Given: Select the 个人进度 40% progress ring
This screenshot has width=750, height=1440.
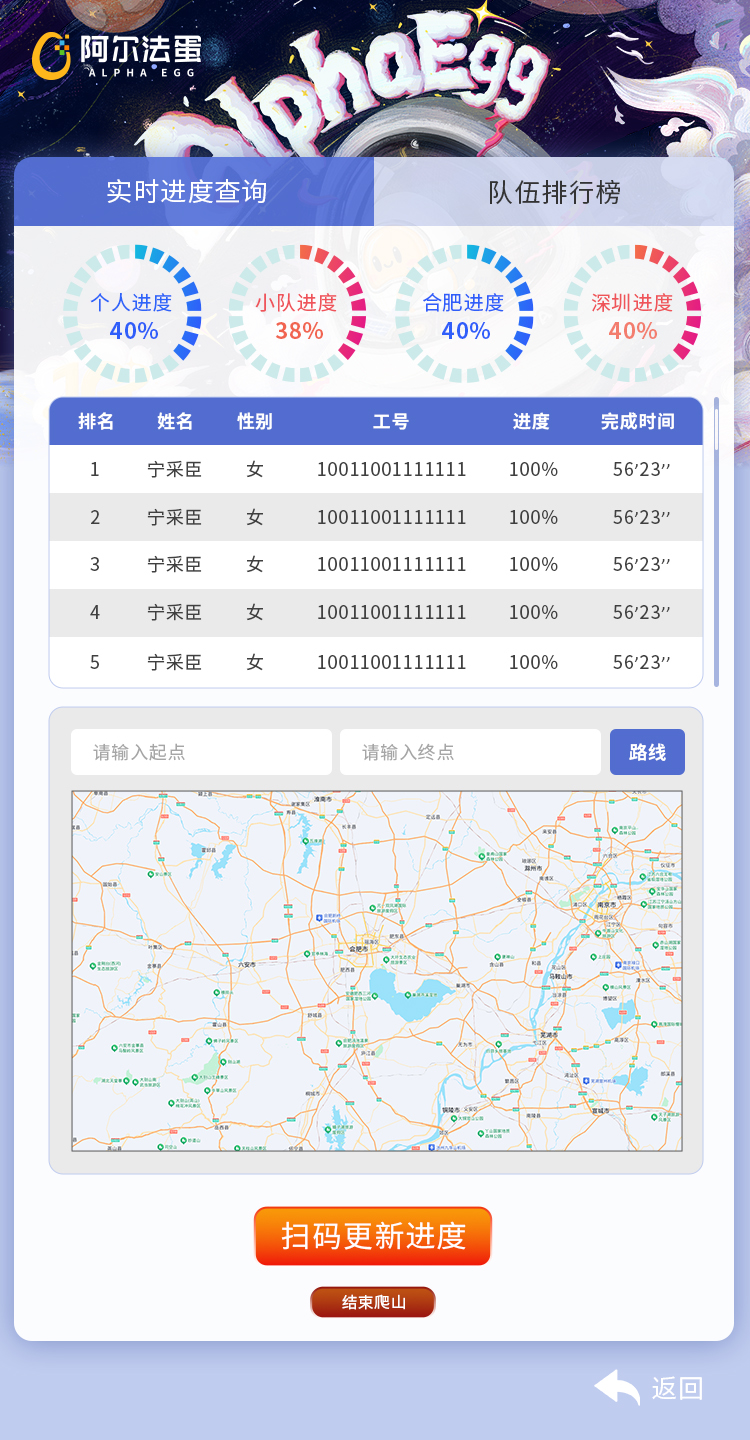Looking at the screenshot, I should pyautogui.click(x=132, y=314).
